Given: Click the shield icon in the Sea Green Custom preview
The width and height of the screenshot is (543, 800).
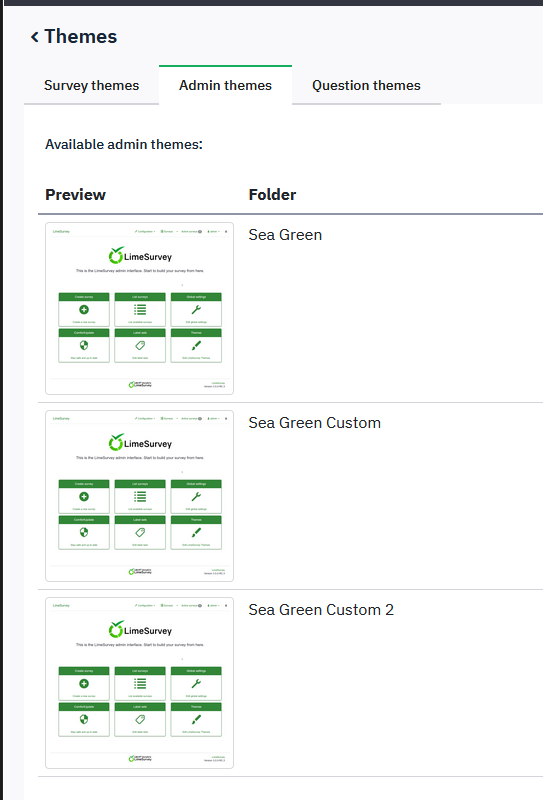Looking at the screenshot, I should pyautogui.click(x=84, y=532).
